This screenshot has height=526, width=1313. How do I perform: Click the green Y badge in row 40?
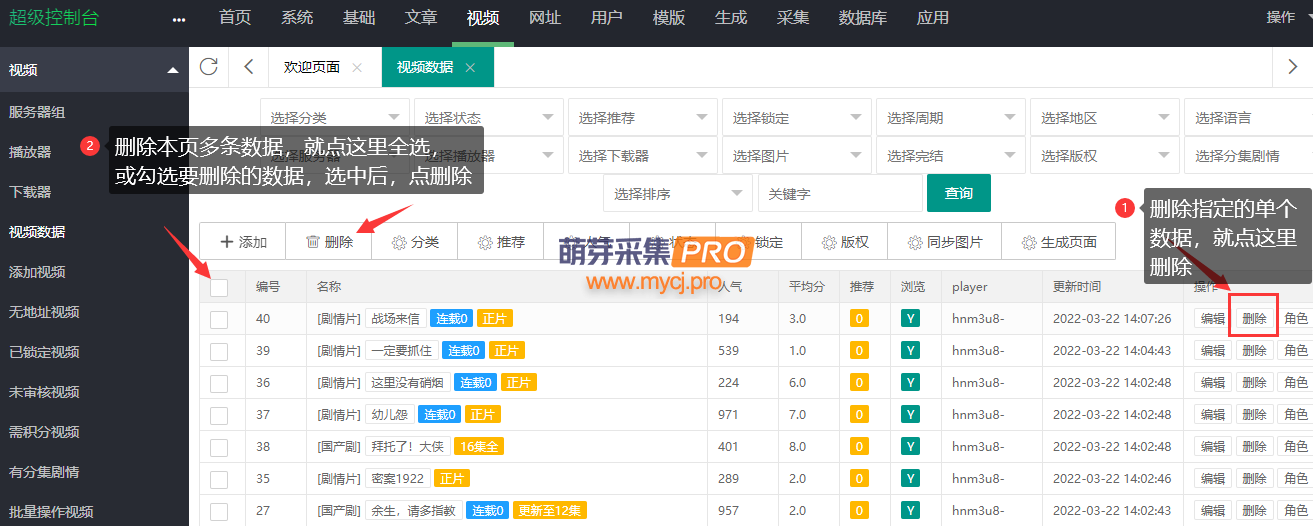click(x=910, y=319)
